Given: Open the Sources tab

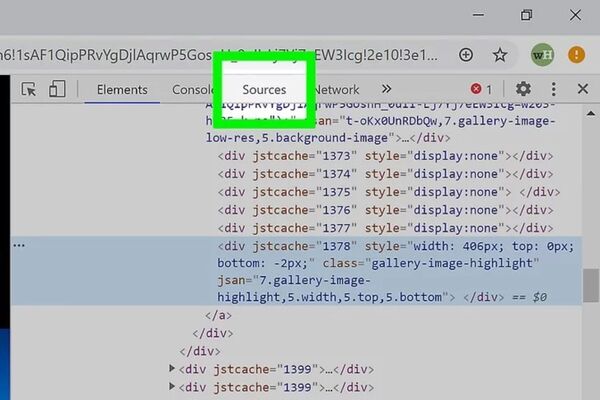Looking at the screenshot, I should coord(264,90).
